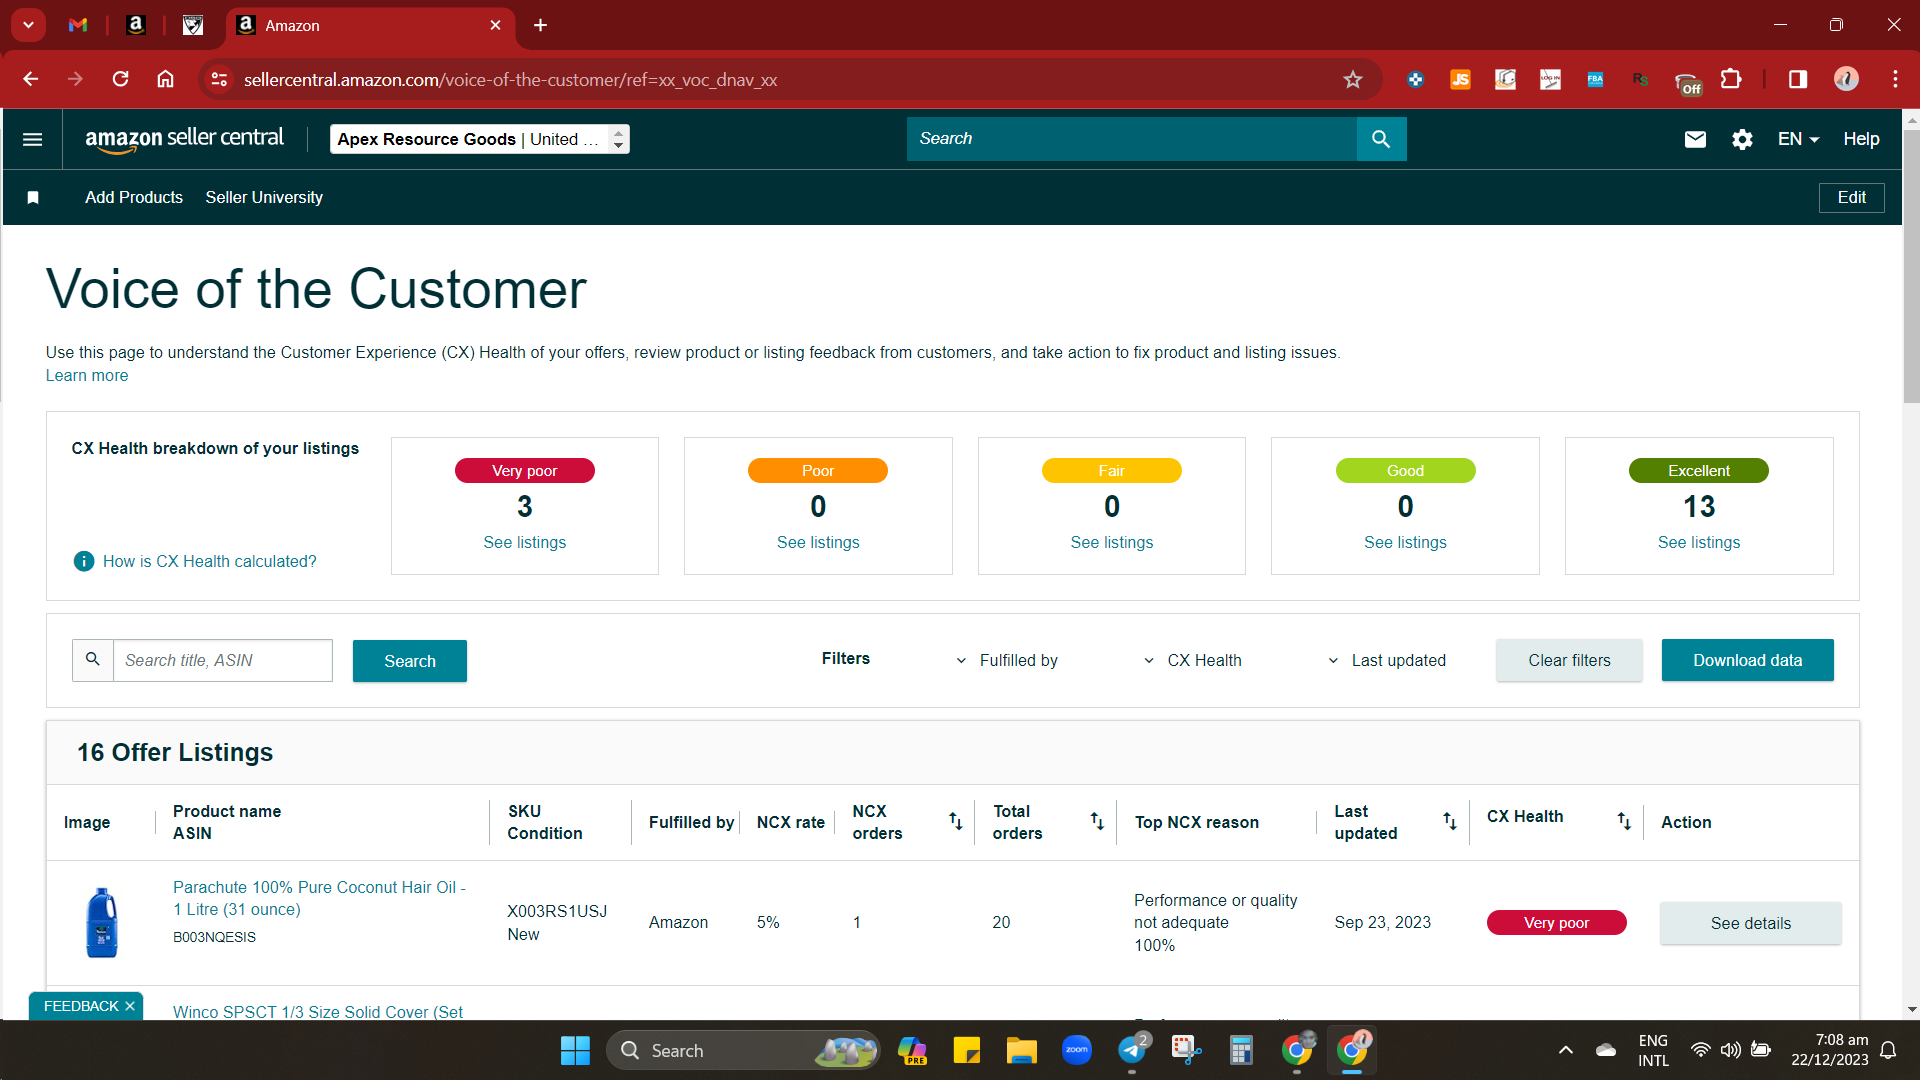Click the CX Health info icon
The image size is (1920, 1080).
point(84,561)
